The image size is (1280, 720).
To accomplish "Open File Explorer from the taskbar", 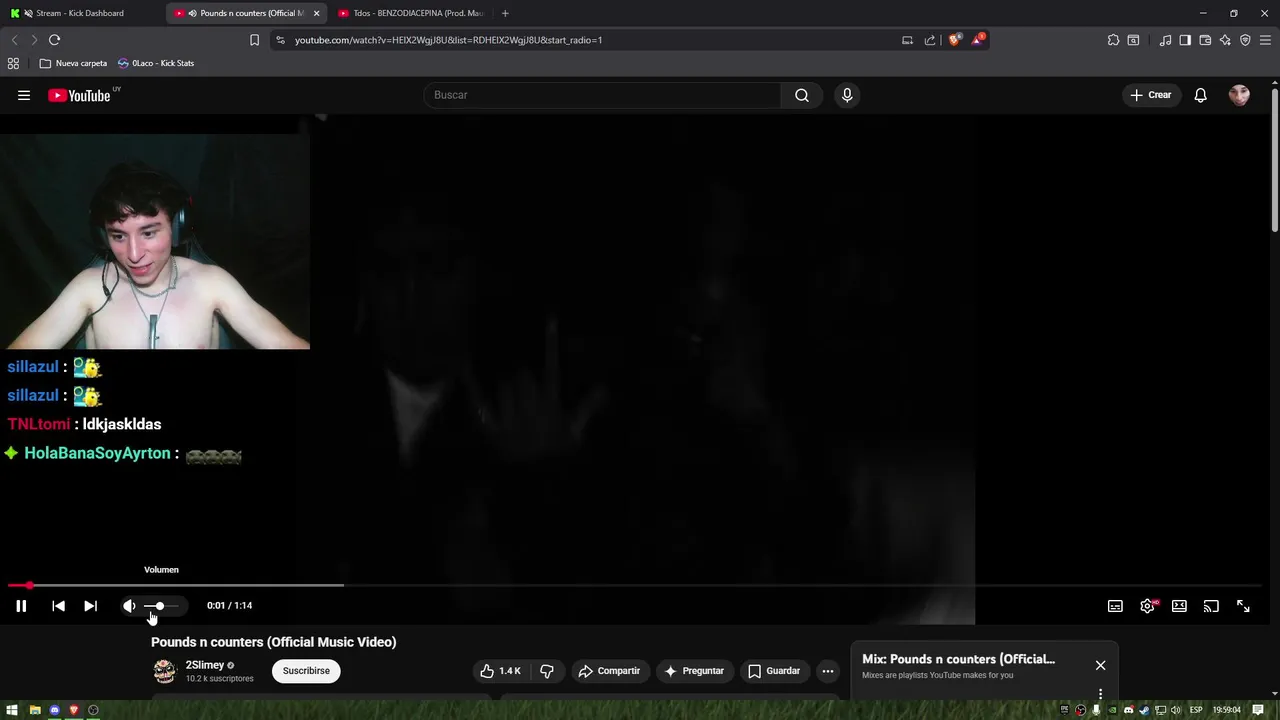I will point(35,710).
